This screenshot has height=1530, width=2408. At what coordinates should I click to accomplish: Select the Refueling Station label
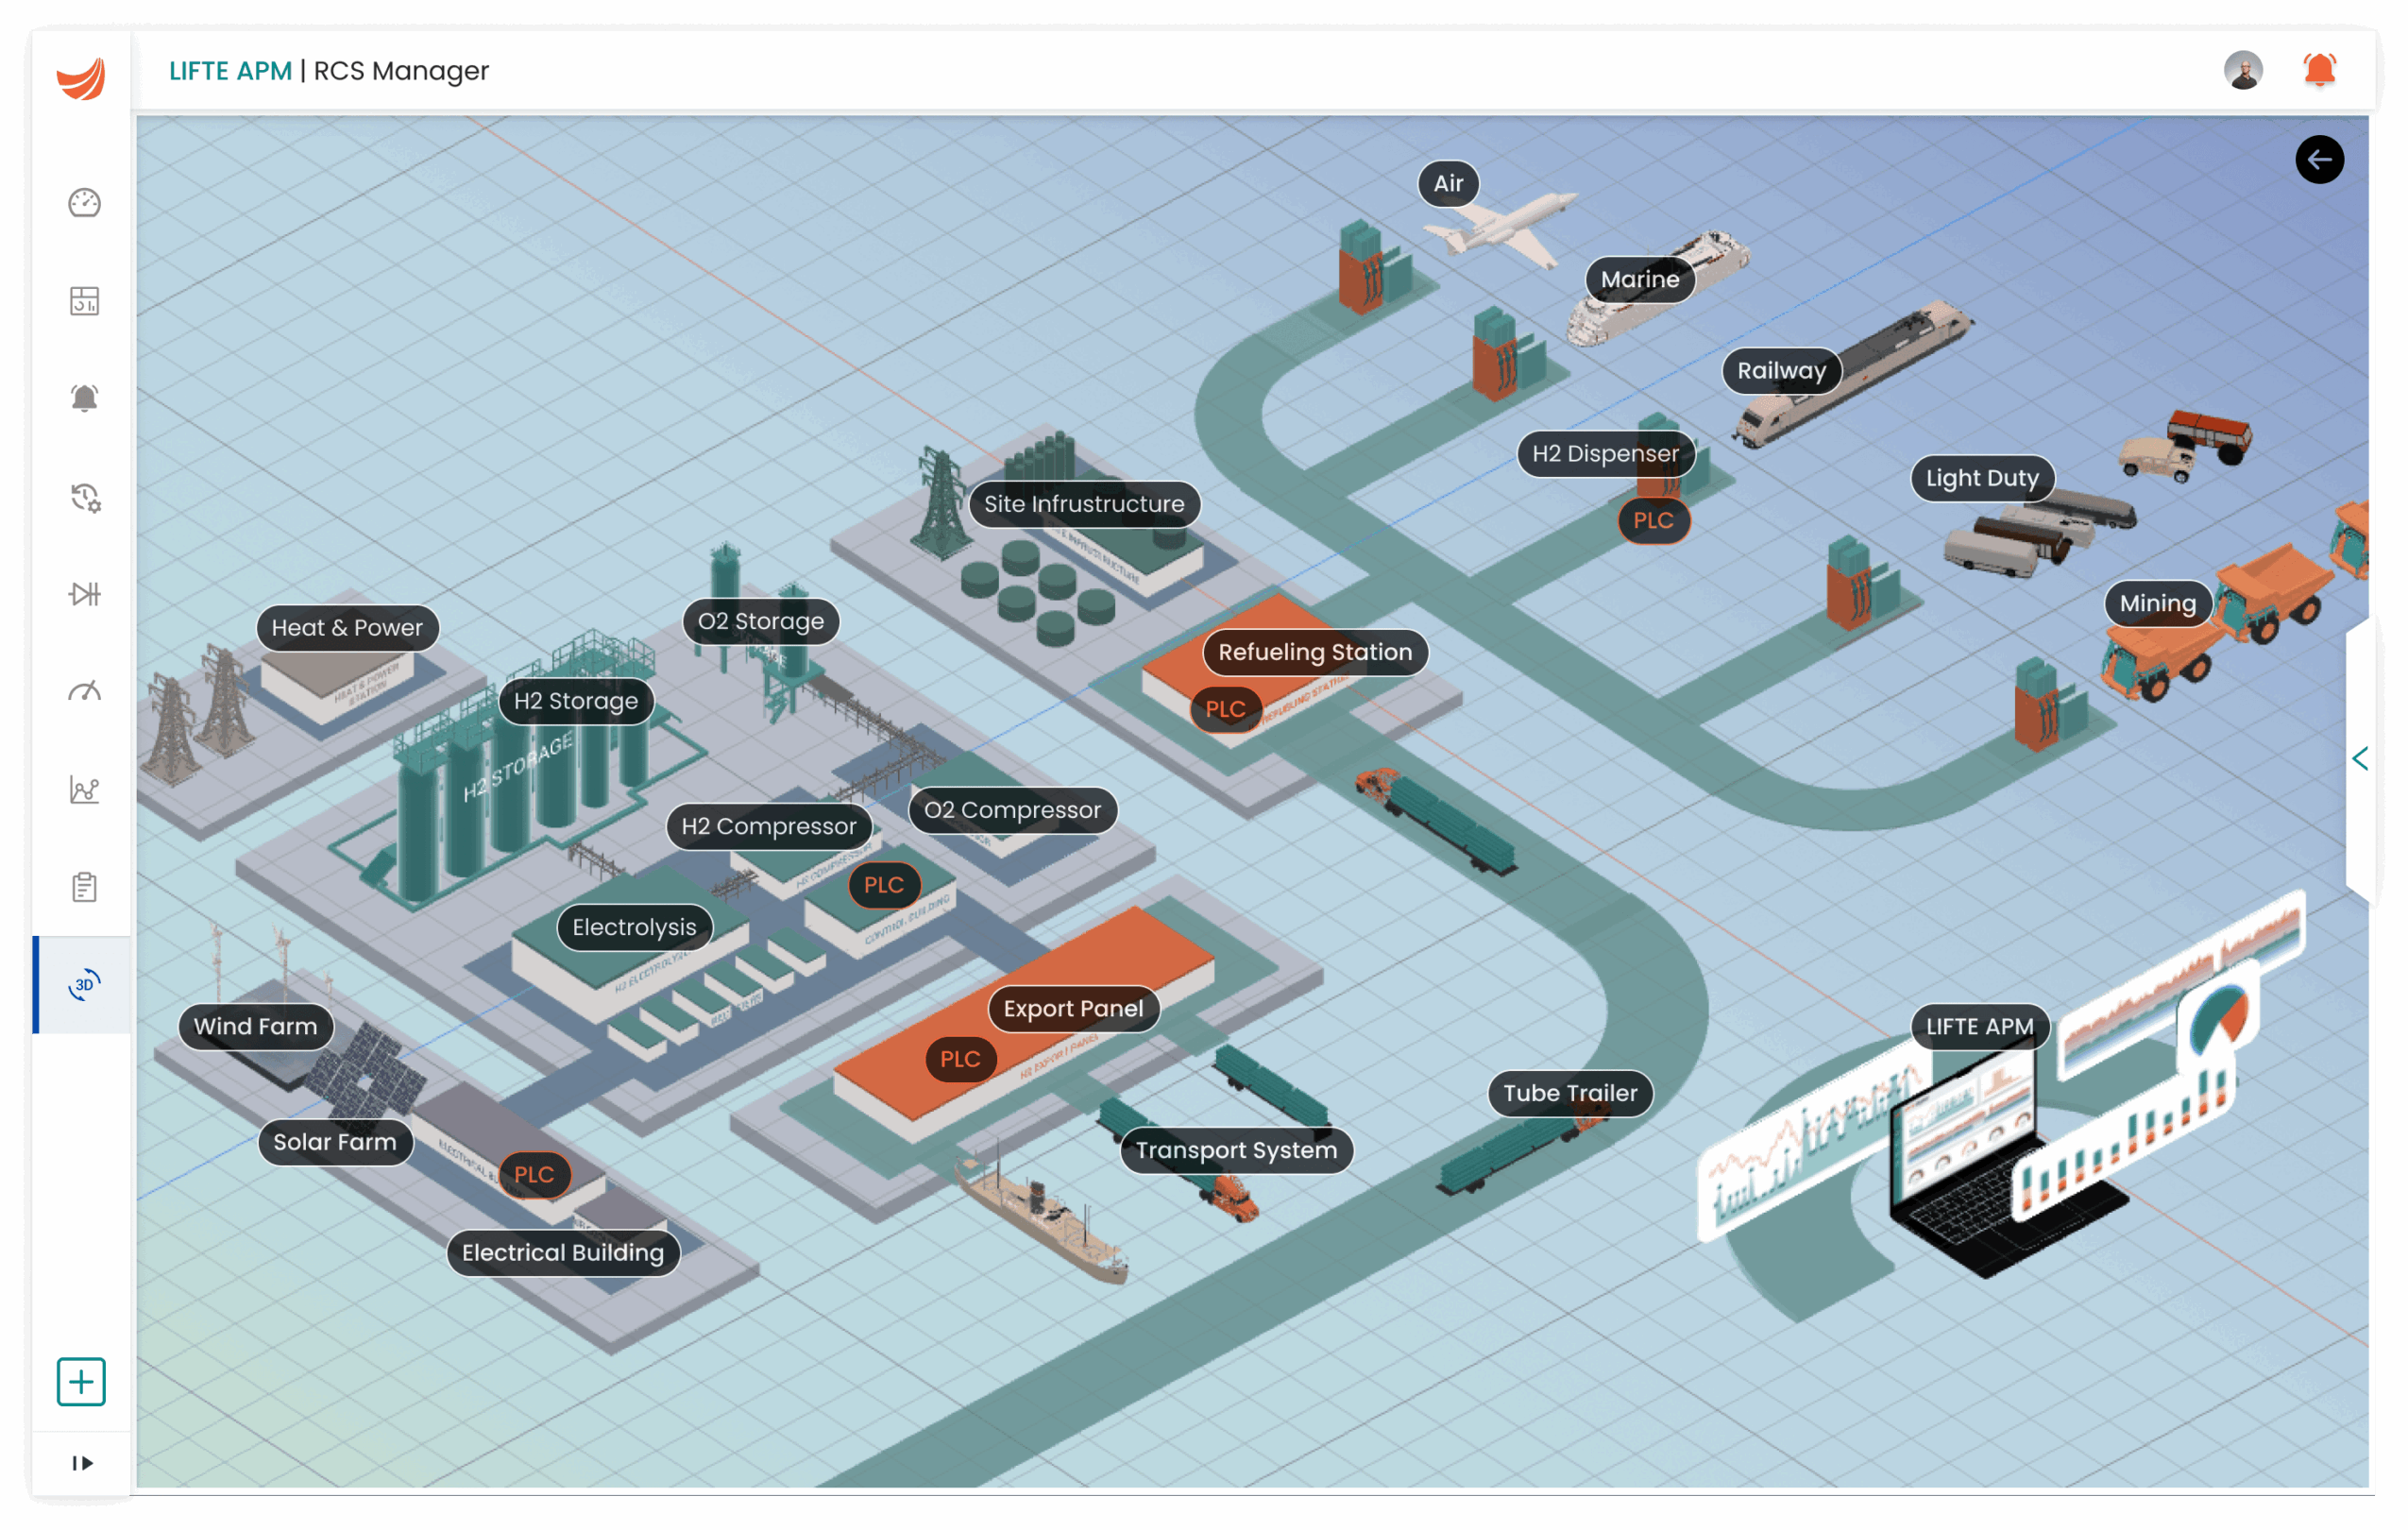point(1314,652)
